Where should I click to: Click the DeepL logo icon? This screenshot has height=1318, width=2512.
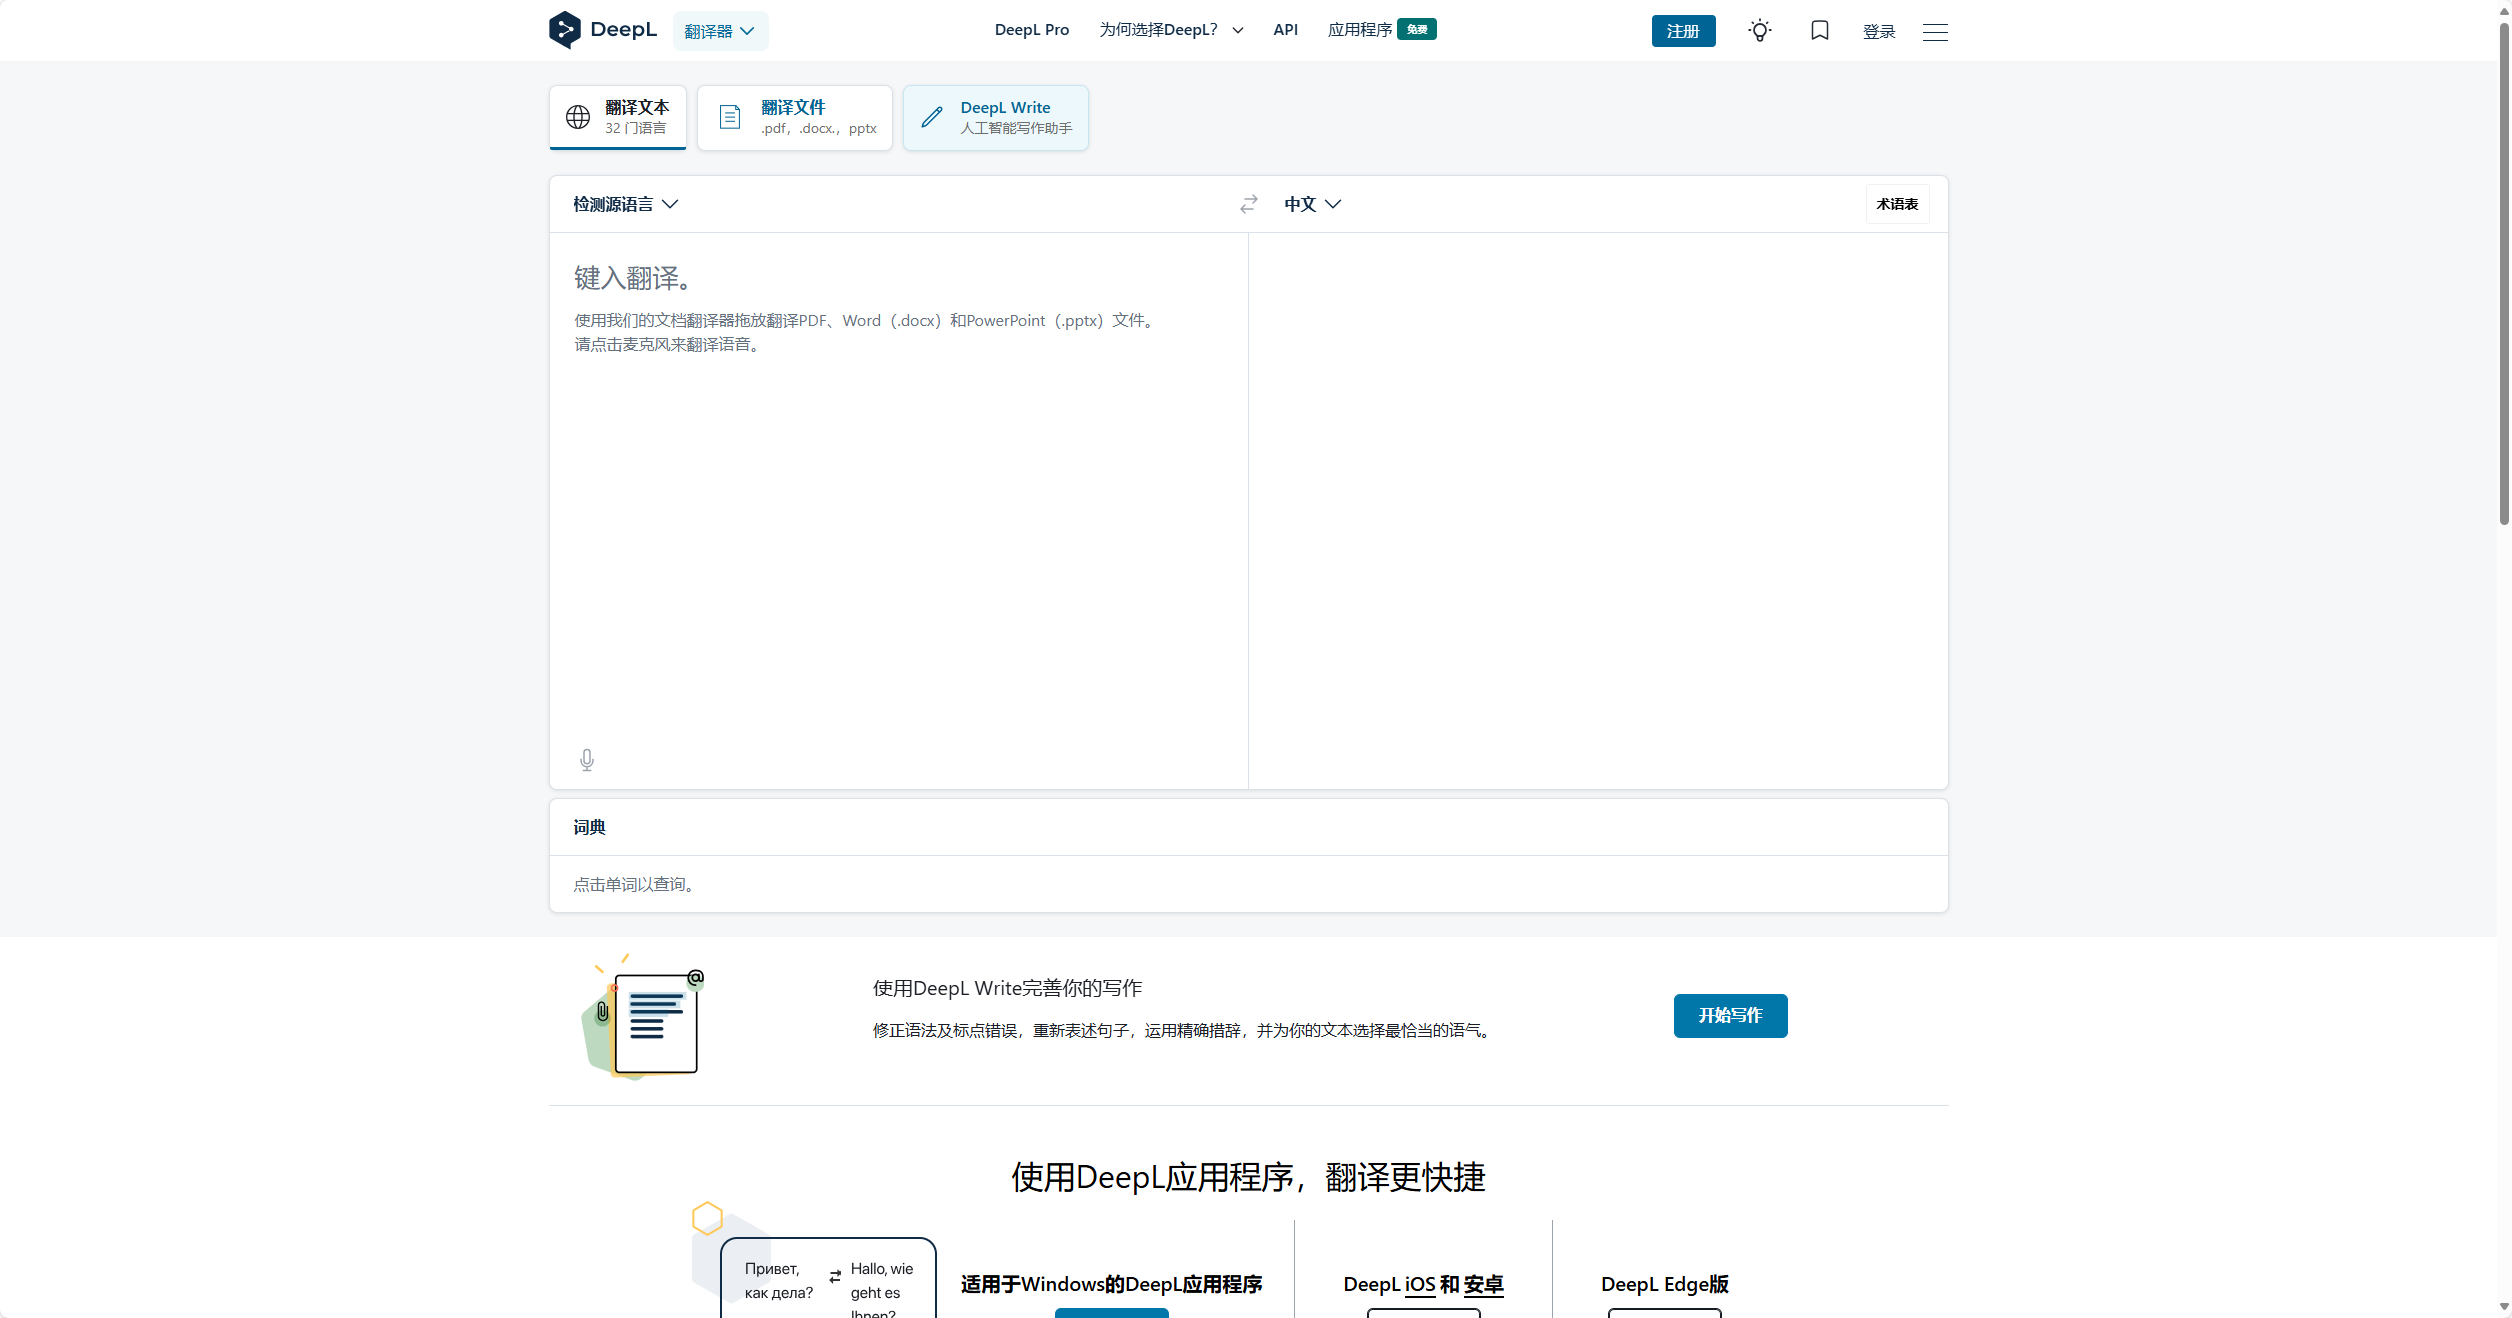[x=564, y=30]
